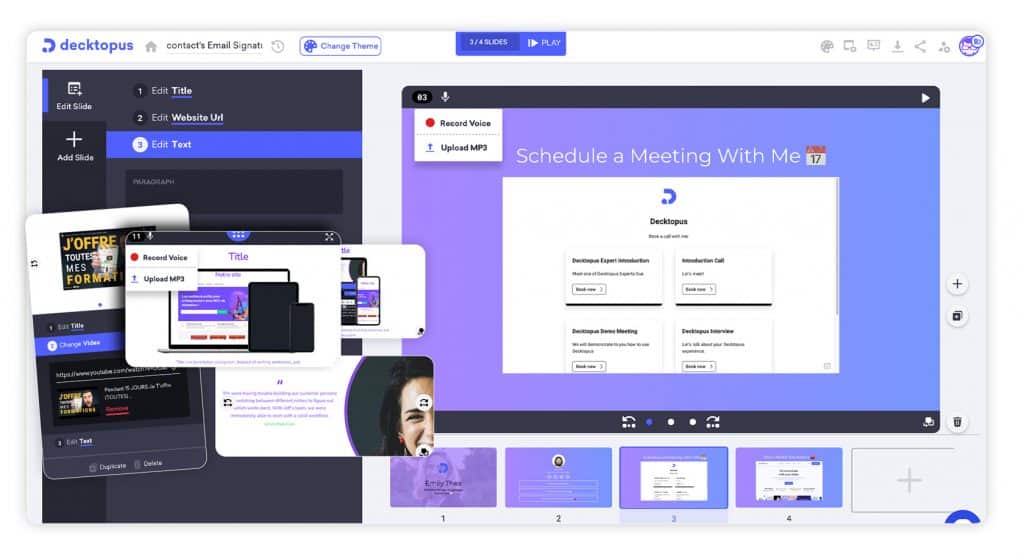Select highlighted slide thumbnail 3

tap(673, 477)
